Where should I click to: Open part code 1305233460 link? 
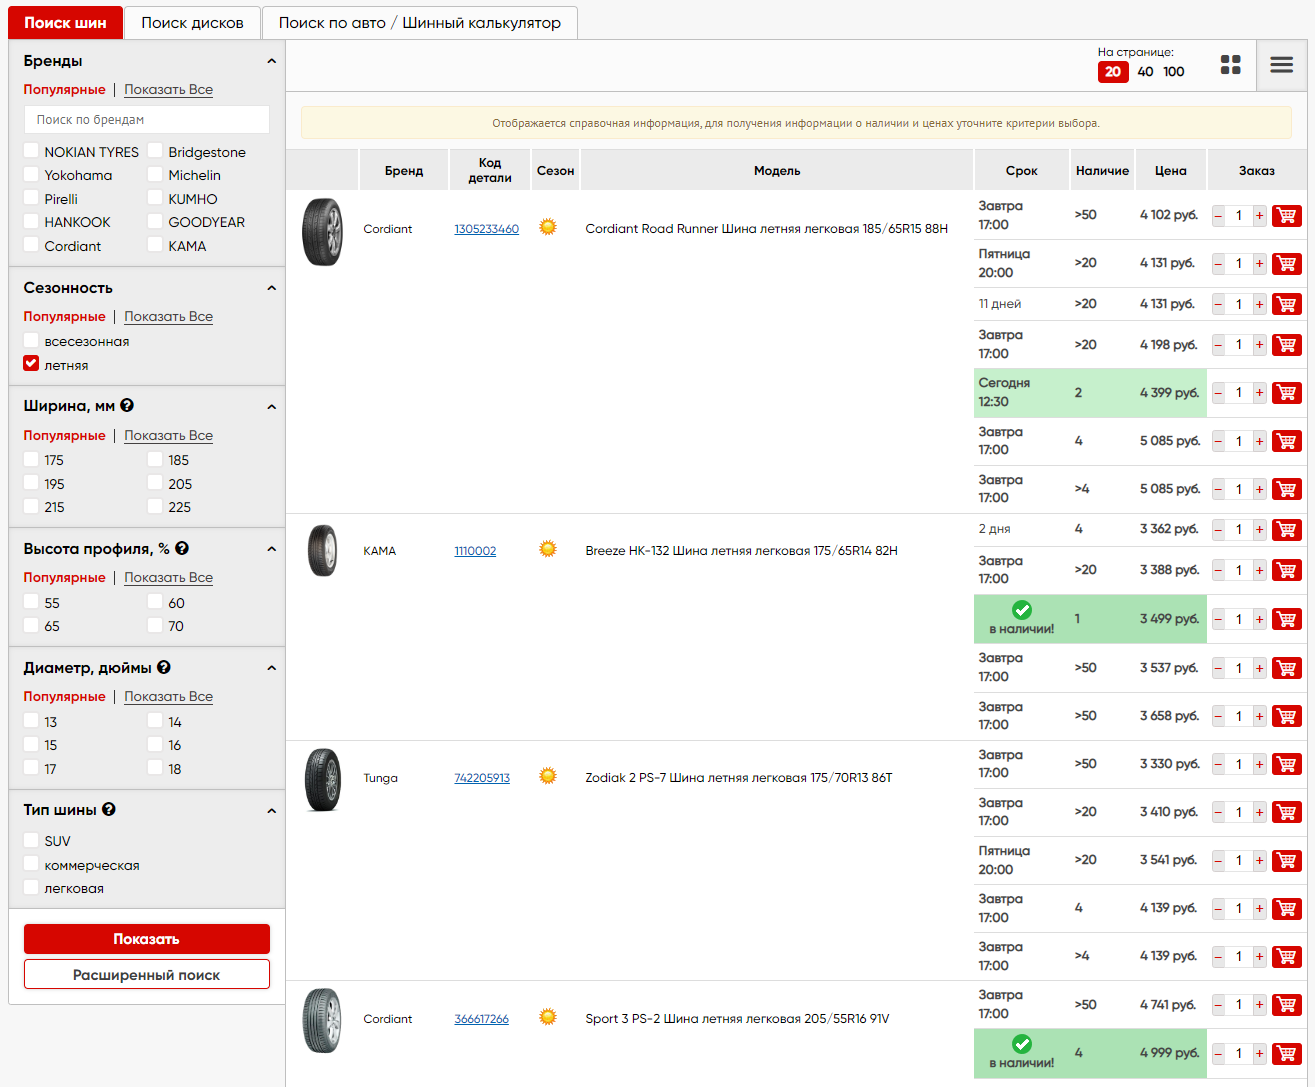click(x=486, y=229)
